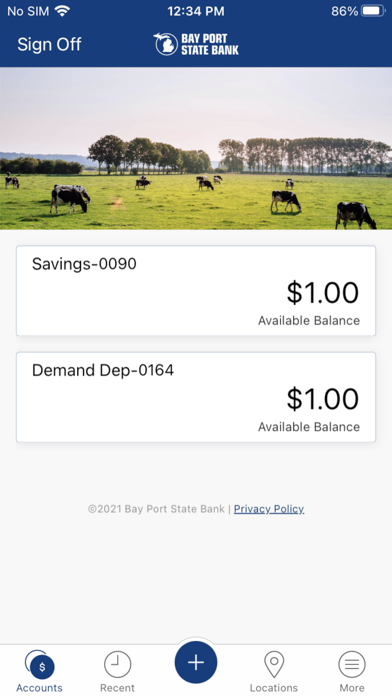
Task: Tap the battery indicator icon
Action: pos(374,11)
